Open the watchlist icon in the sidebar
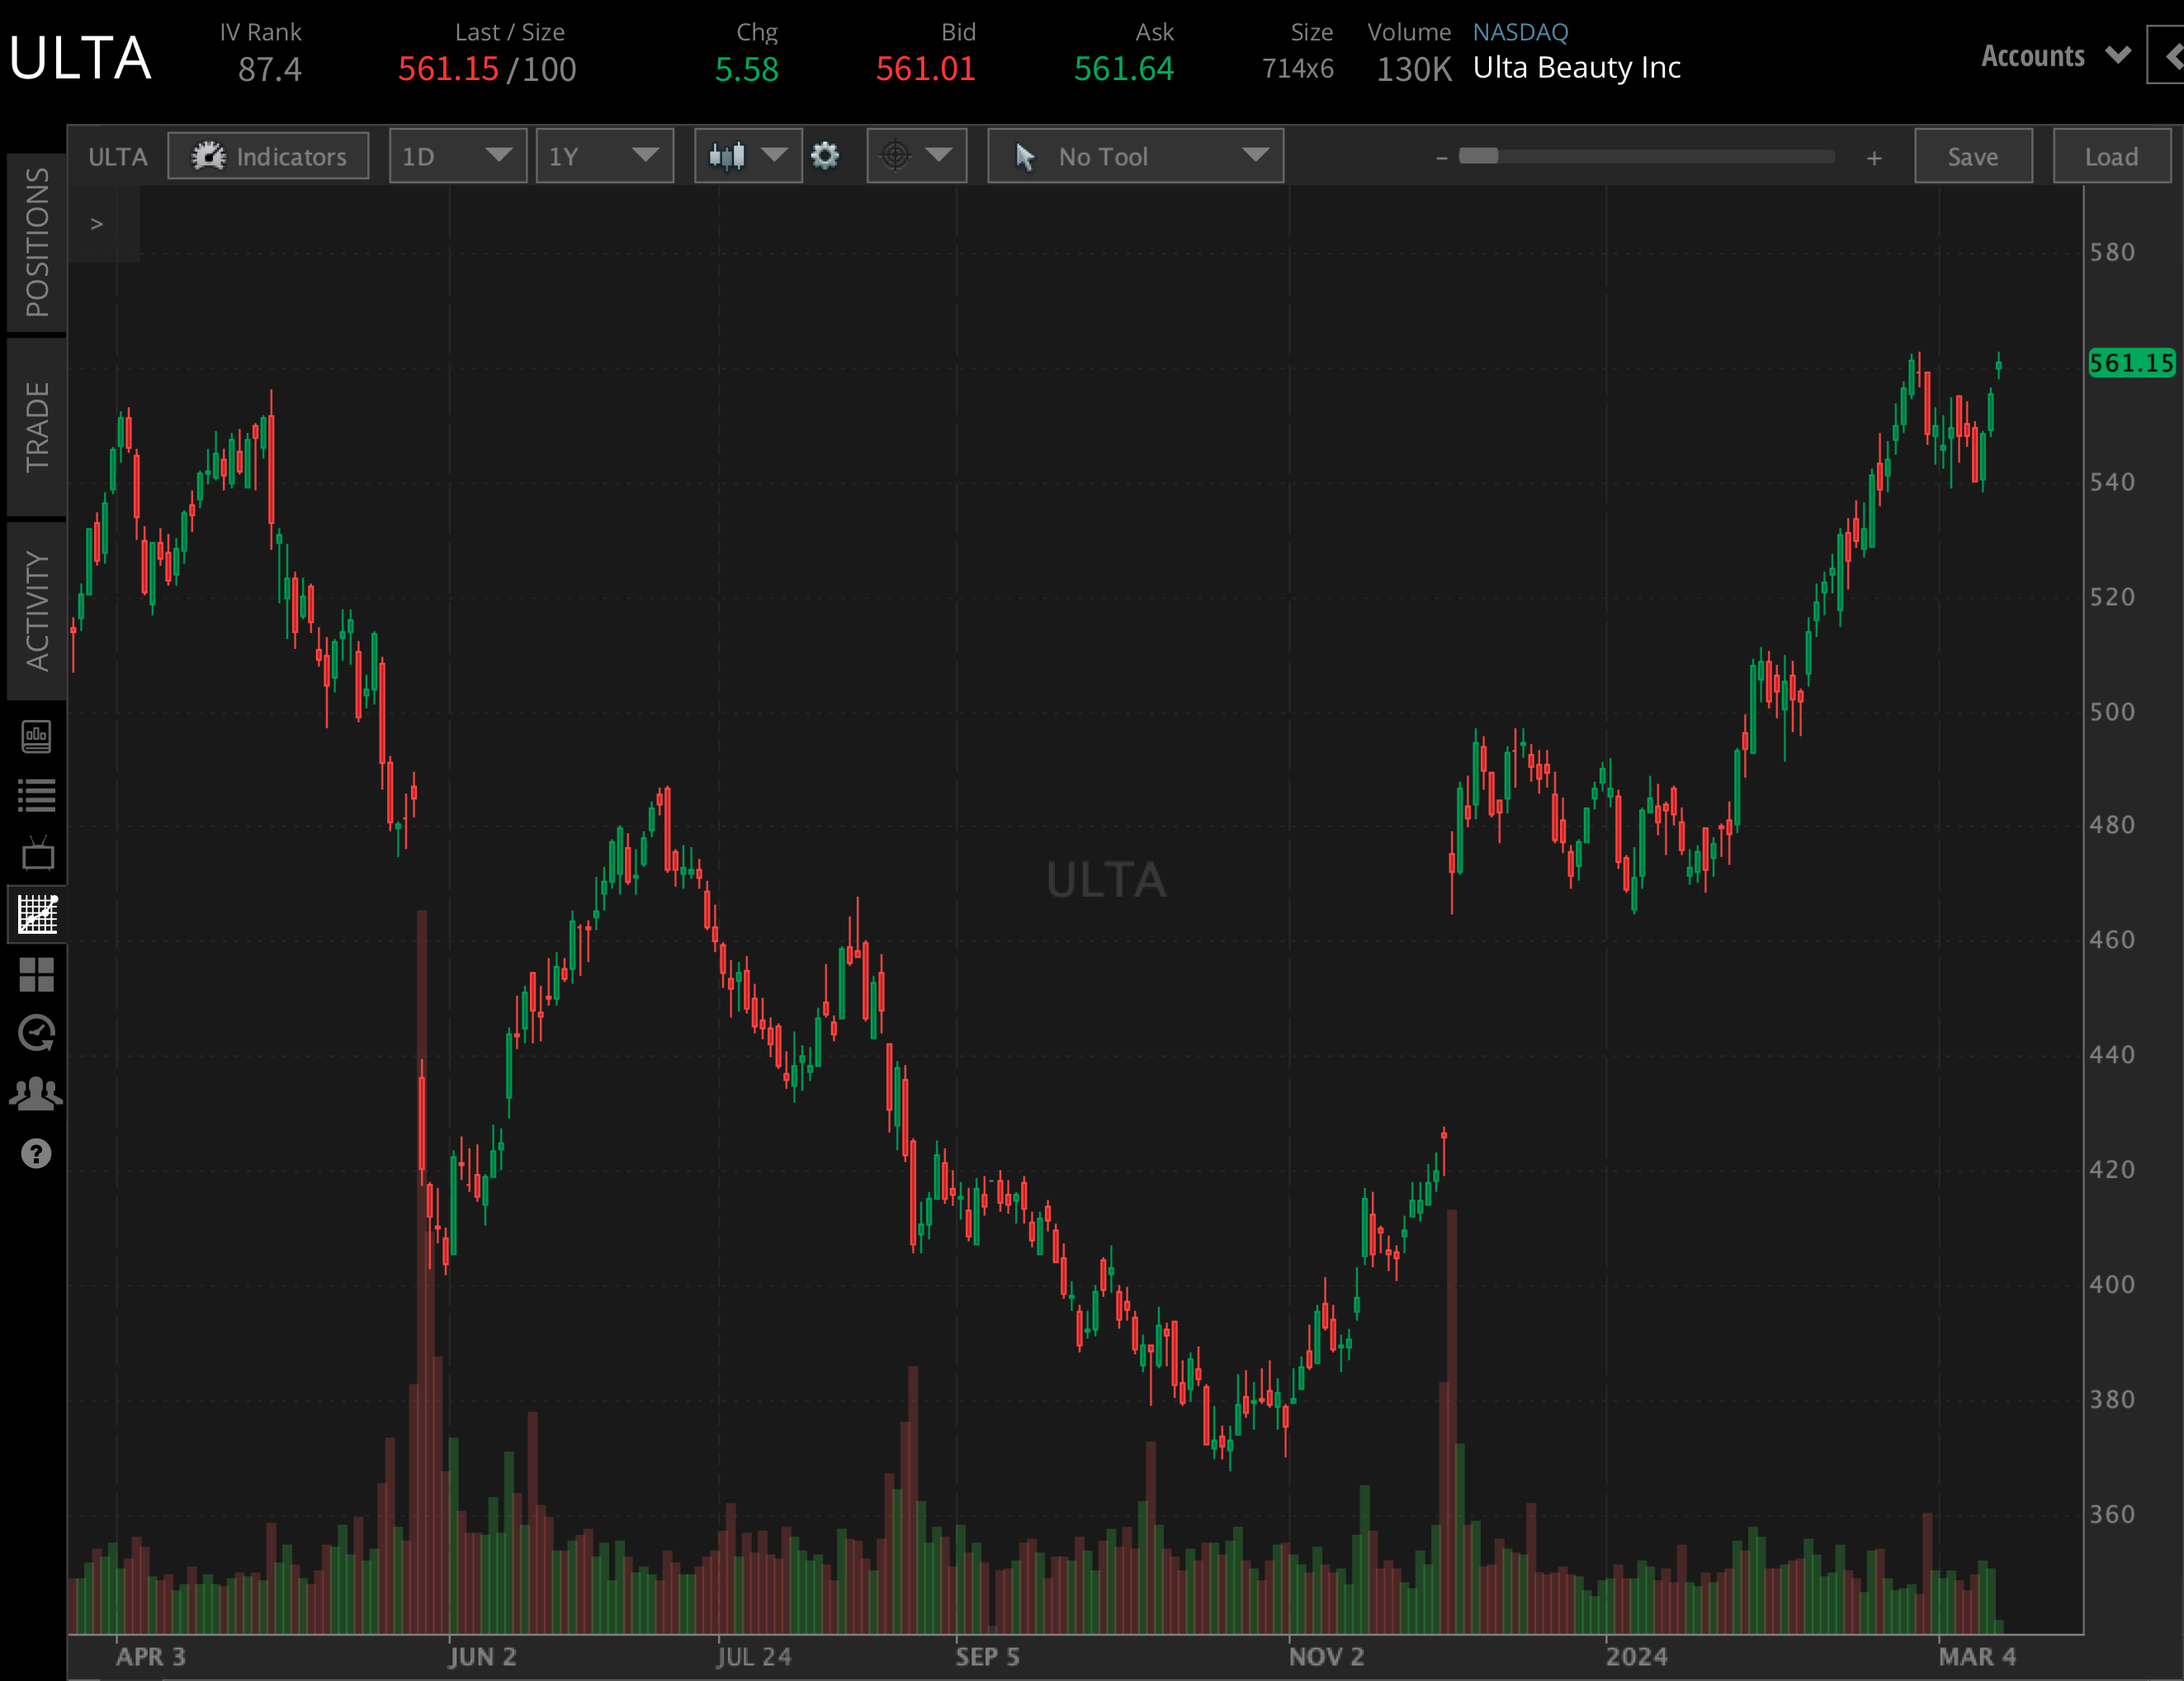The width and height of the screenshot is (2184, 1681). coord(37,795)
